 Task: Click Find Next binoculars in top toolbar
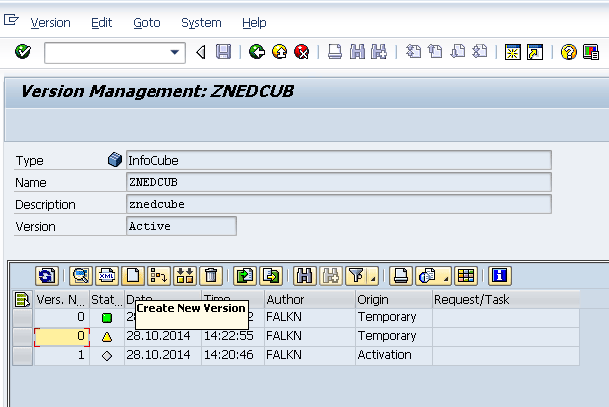click(x=379, y=52)
